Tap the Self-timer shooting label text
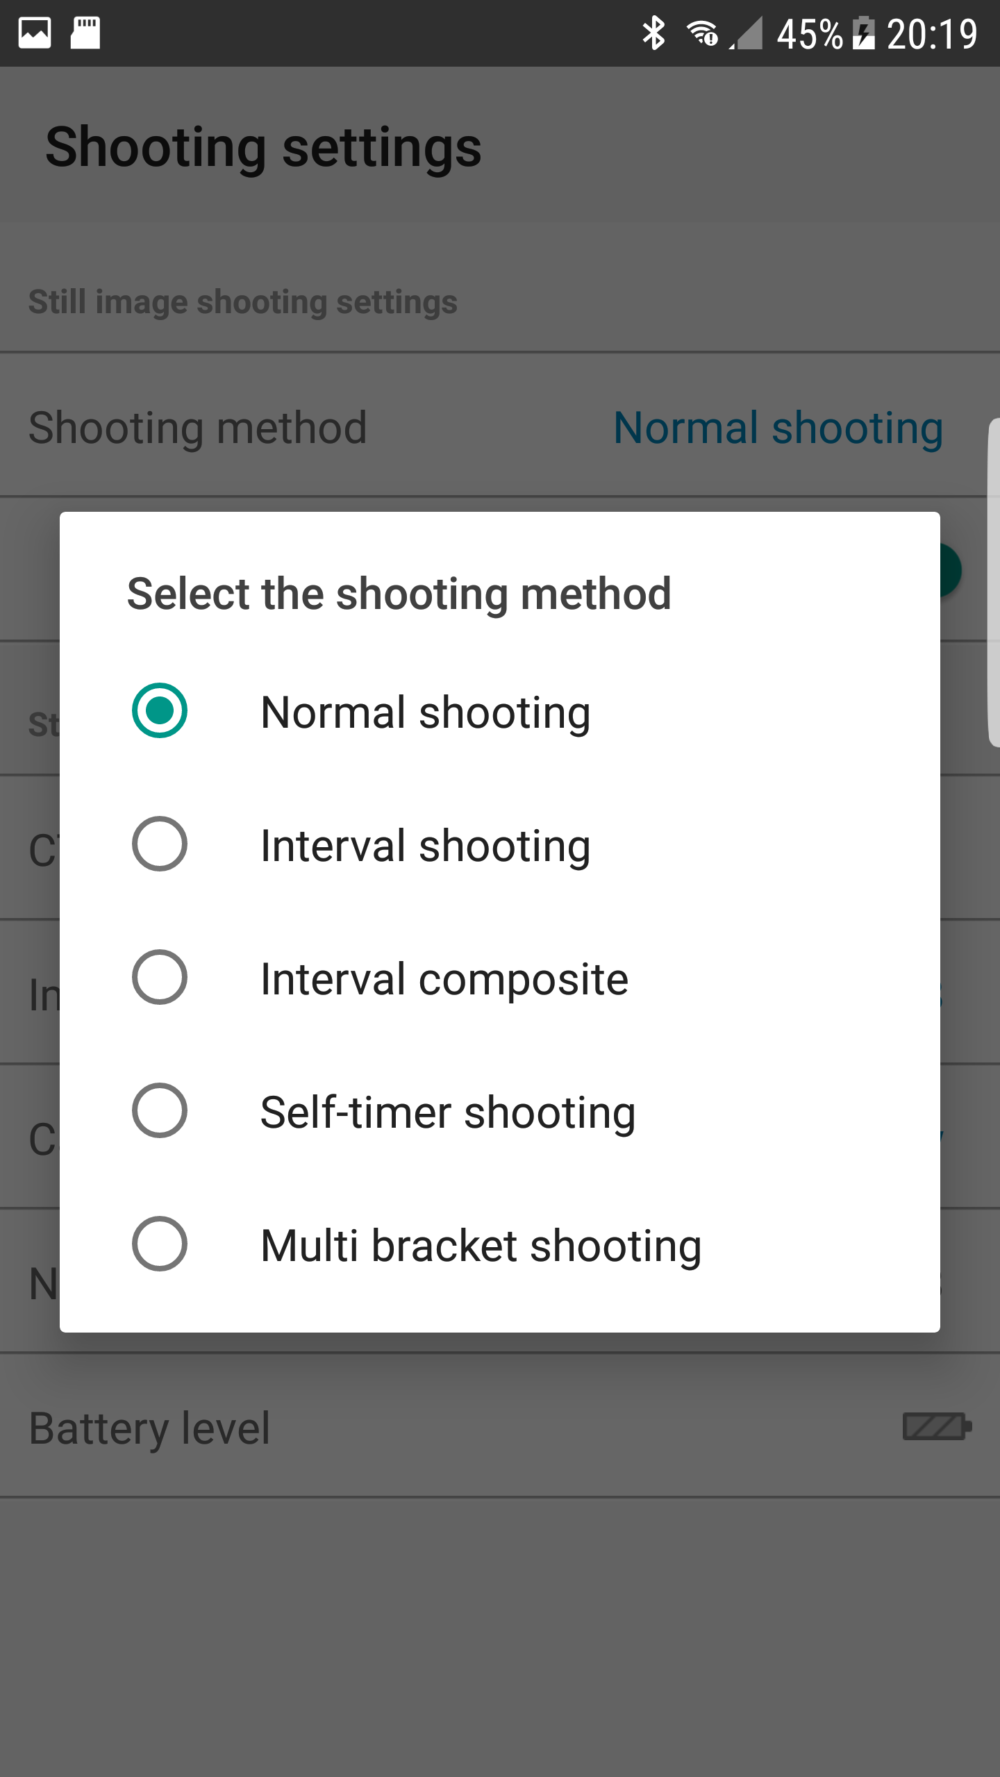1000x1777 pixels. 447,1112
